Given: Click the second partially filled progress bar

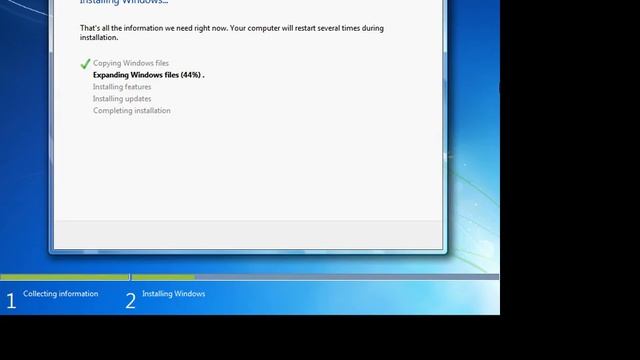Looking at the screenshot, I should point(315,277).
